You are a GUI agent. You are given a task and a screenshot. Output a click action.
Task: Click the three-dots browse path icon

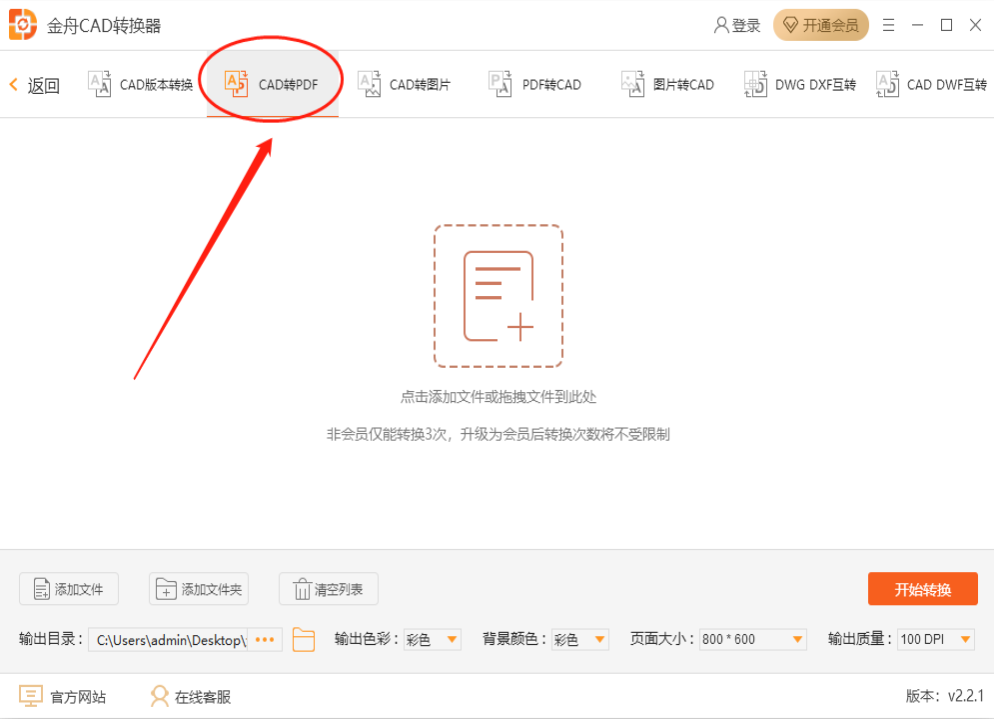pos(265,640)
